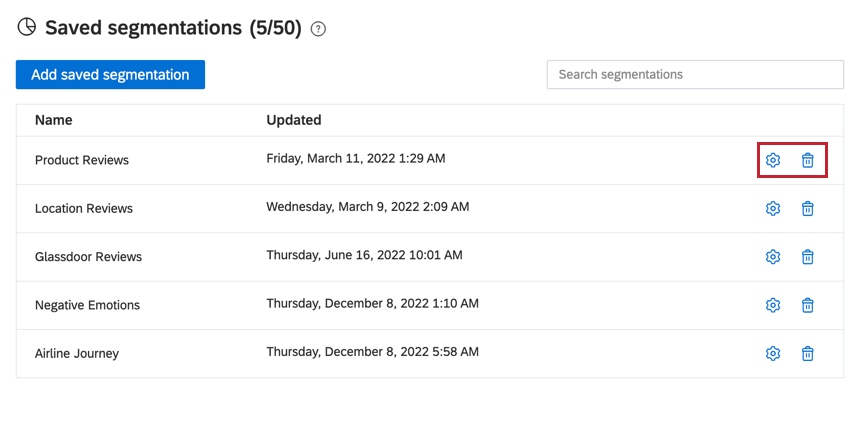Image resolution: width=850 pixels, height=425 pixels.
Task: Delete the Glassdoor Reviews segmentation
Action: [808, 257]
